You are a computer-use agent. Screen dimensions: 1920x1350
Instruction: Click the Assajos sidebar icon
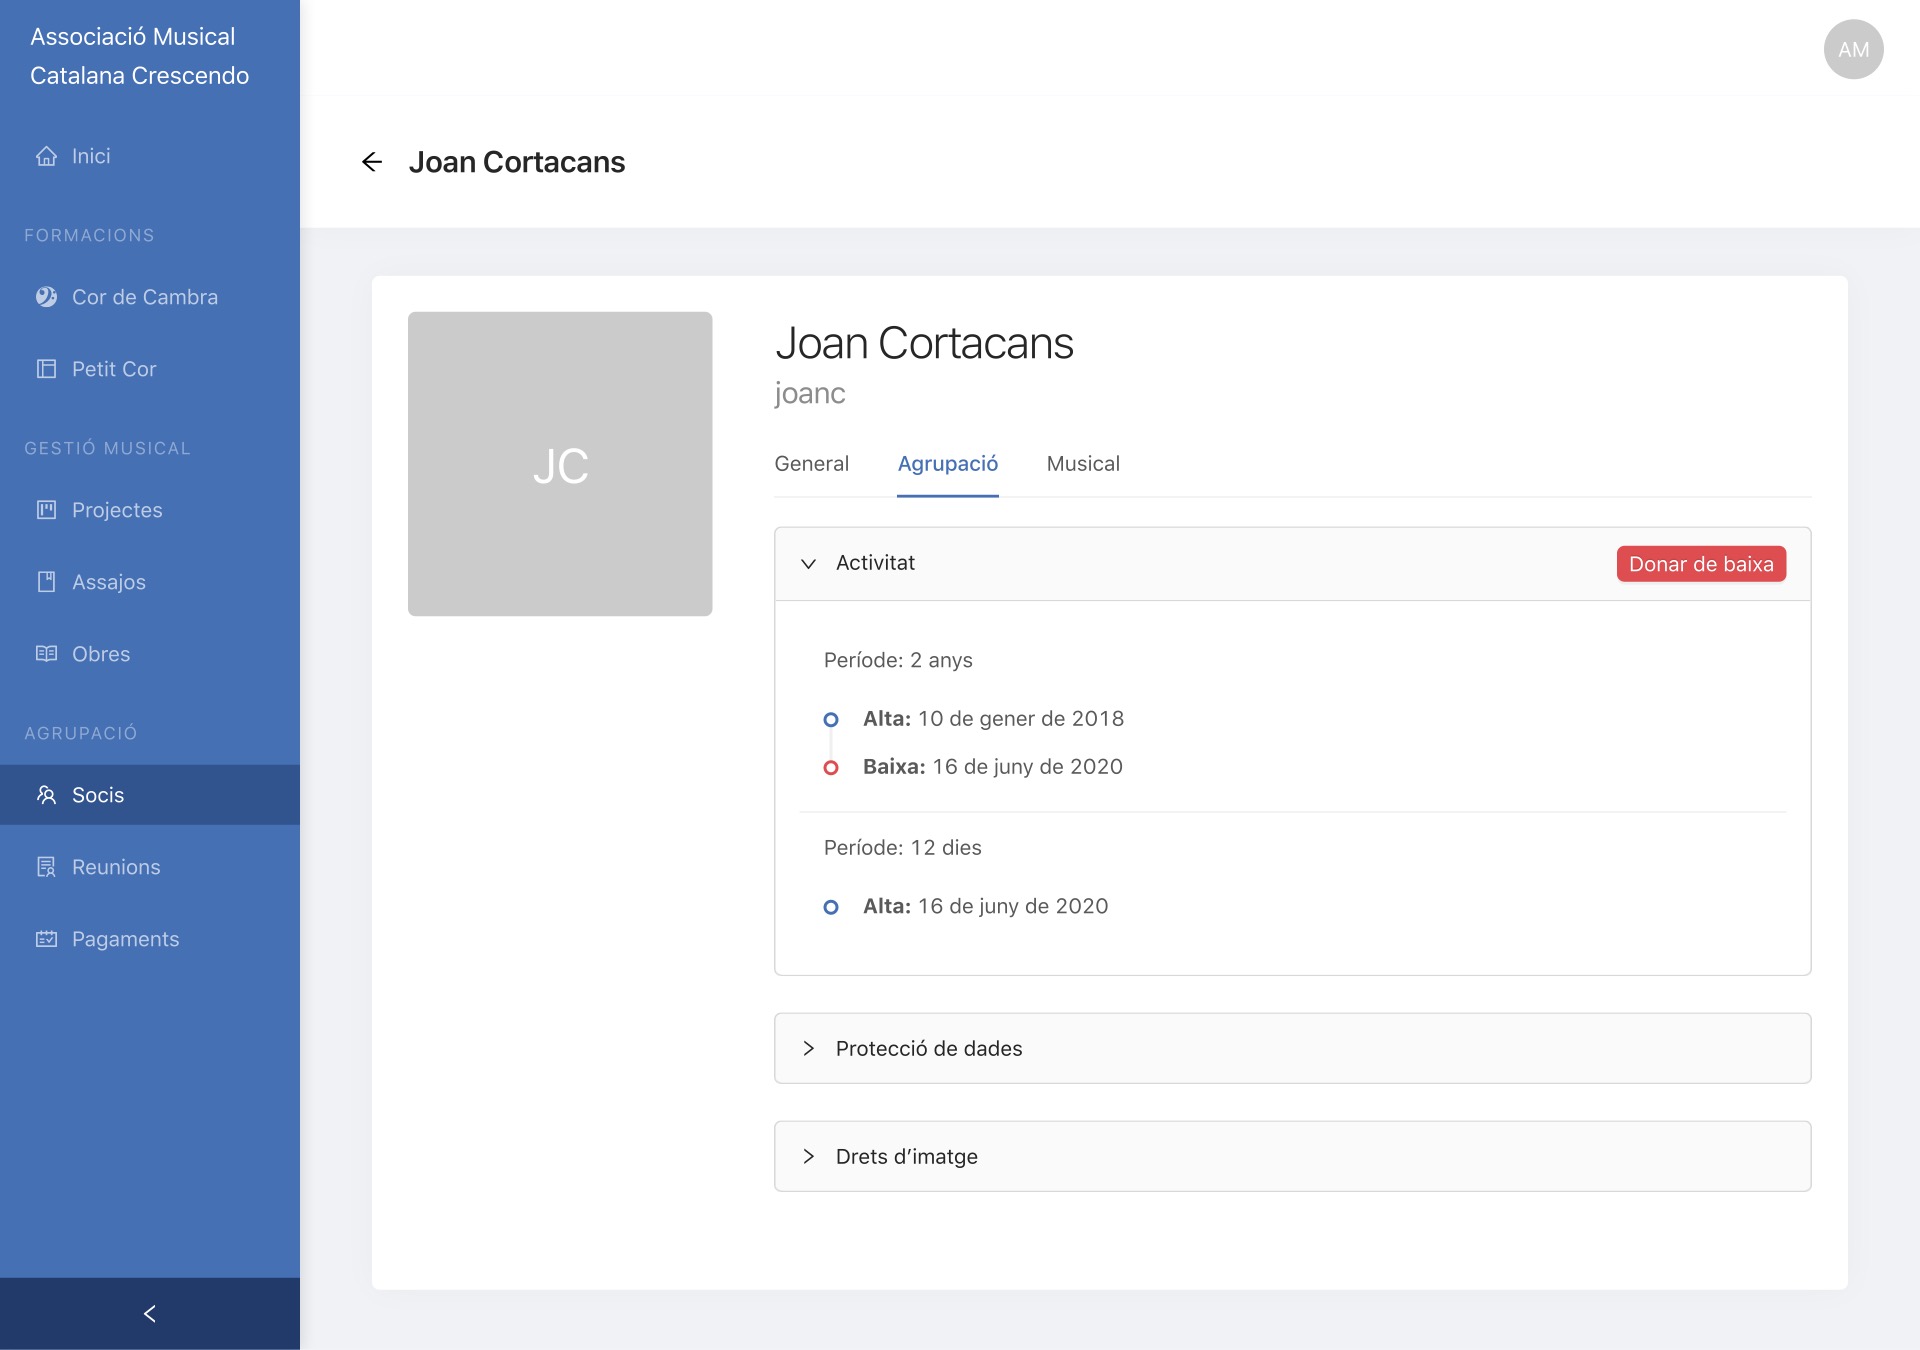(46, 582)
